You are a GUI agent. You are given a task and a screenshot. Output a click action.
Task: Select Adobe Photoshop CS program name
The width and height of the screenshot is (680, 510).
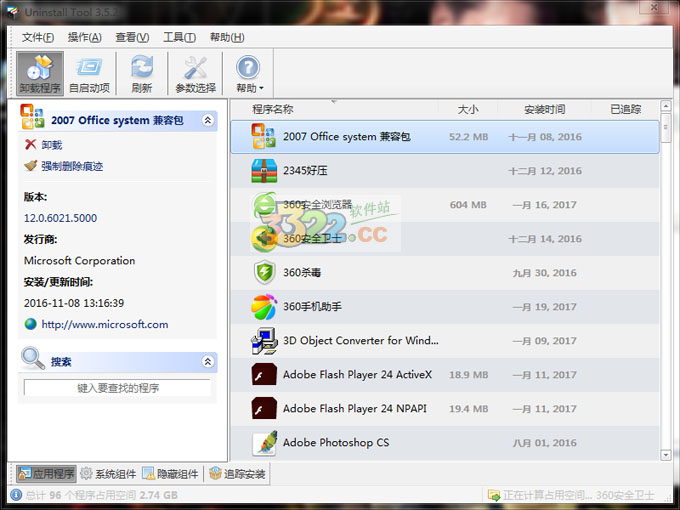336,443
